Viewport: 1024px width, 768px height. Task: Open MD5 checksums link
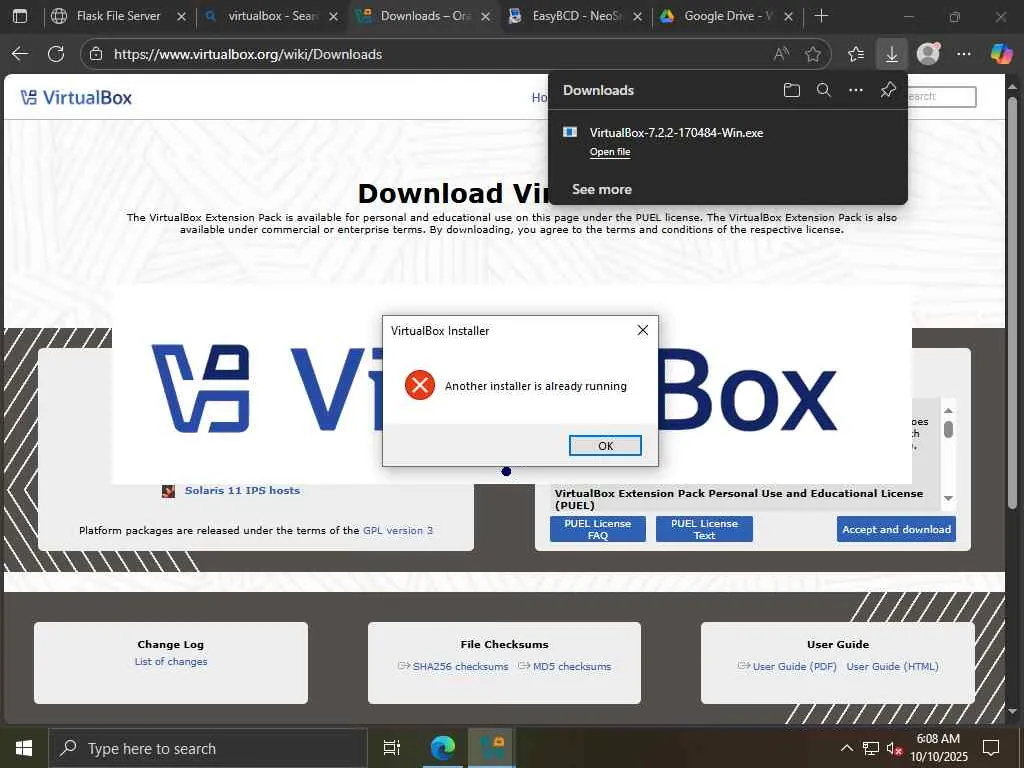pyautogui.click(x=571, y=666)
